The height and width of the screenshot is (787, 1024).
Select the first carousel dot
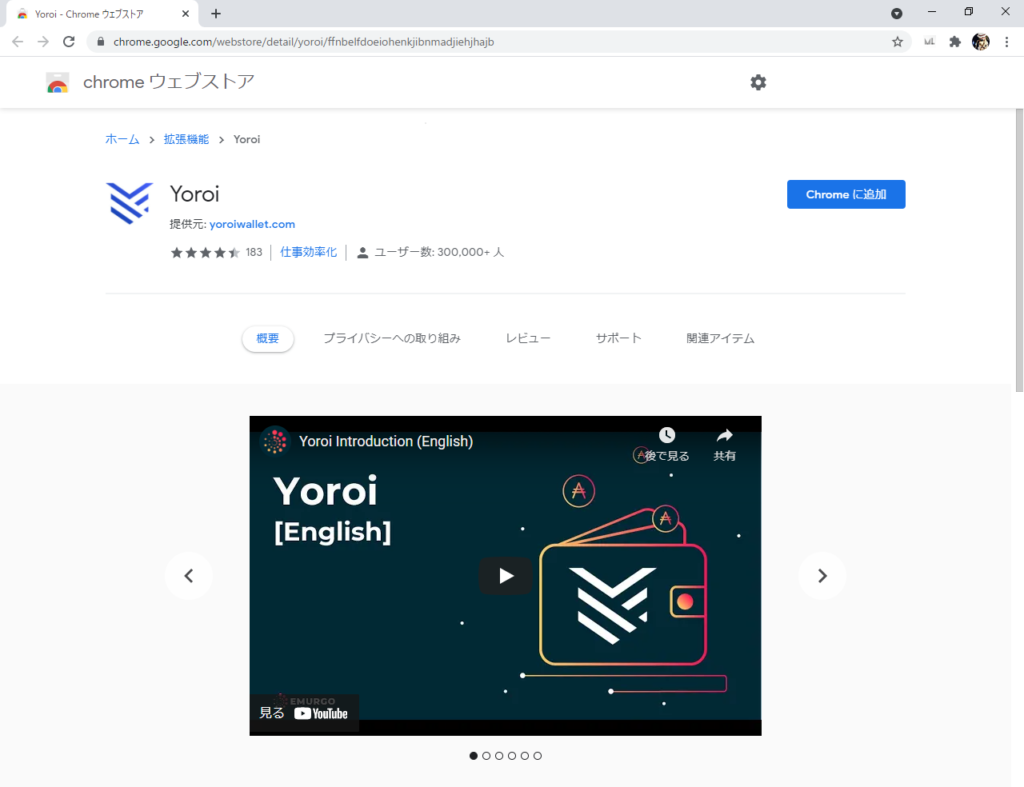pyautogui.click(x=473, y=756)
